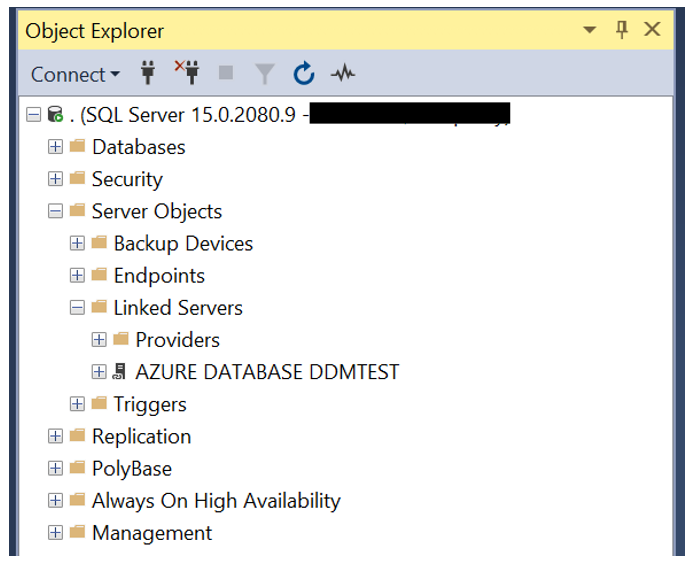Open the Object Explorer window position dropdown arrow
The image size is (690, 564).
(x=590, y=30)
